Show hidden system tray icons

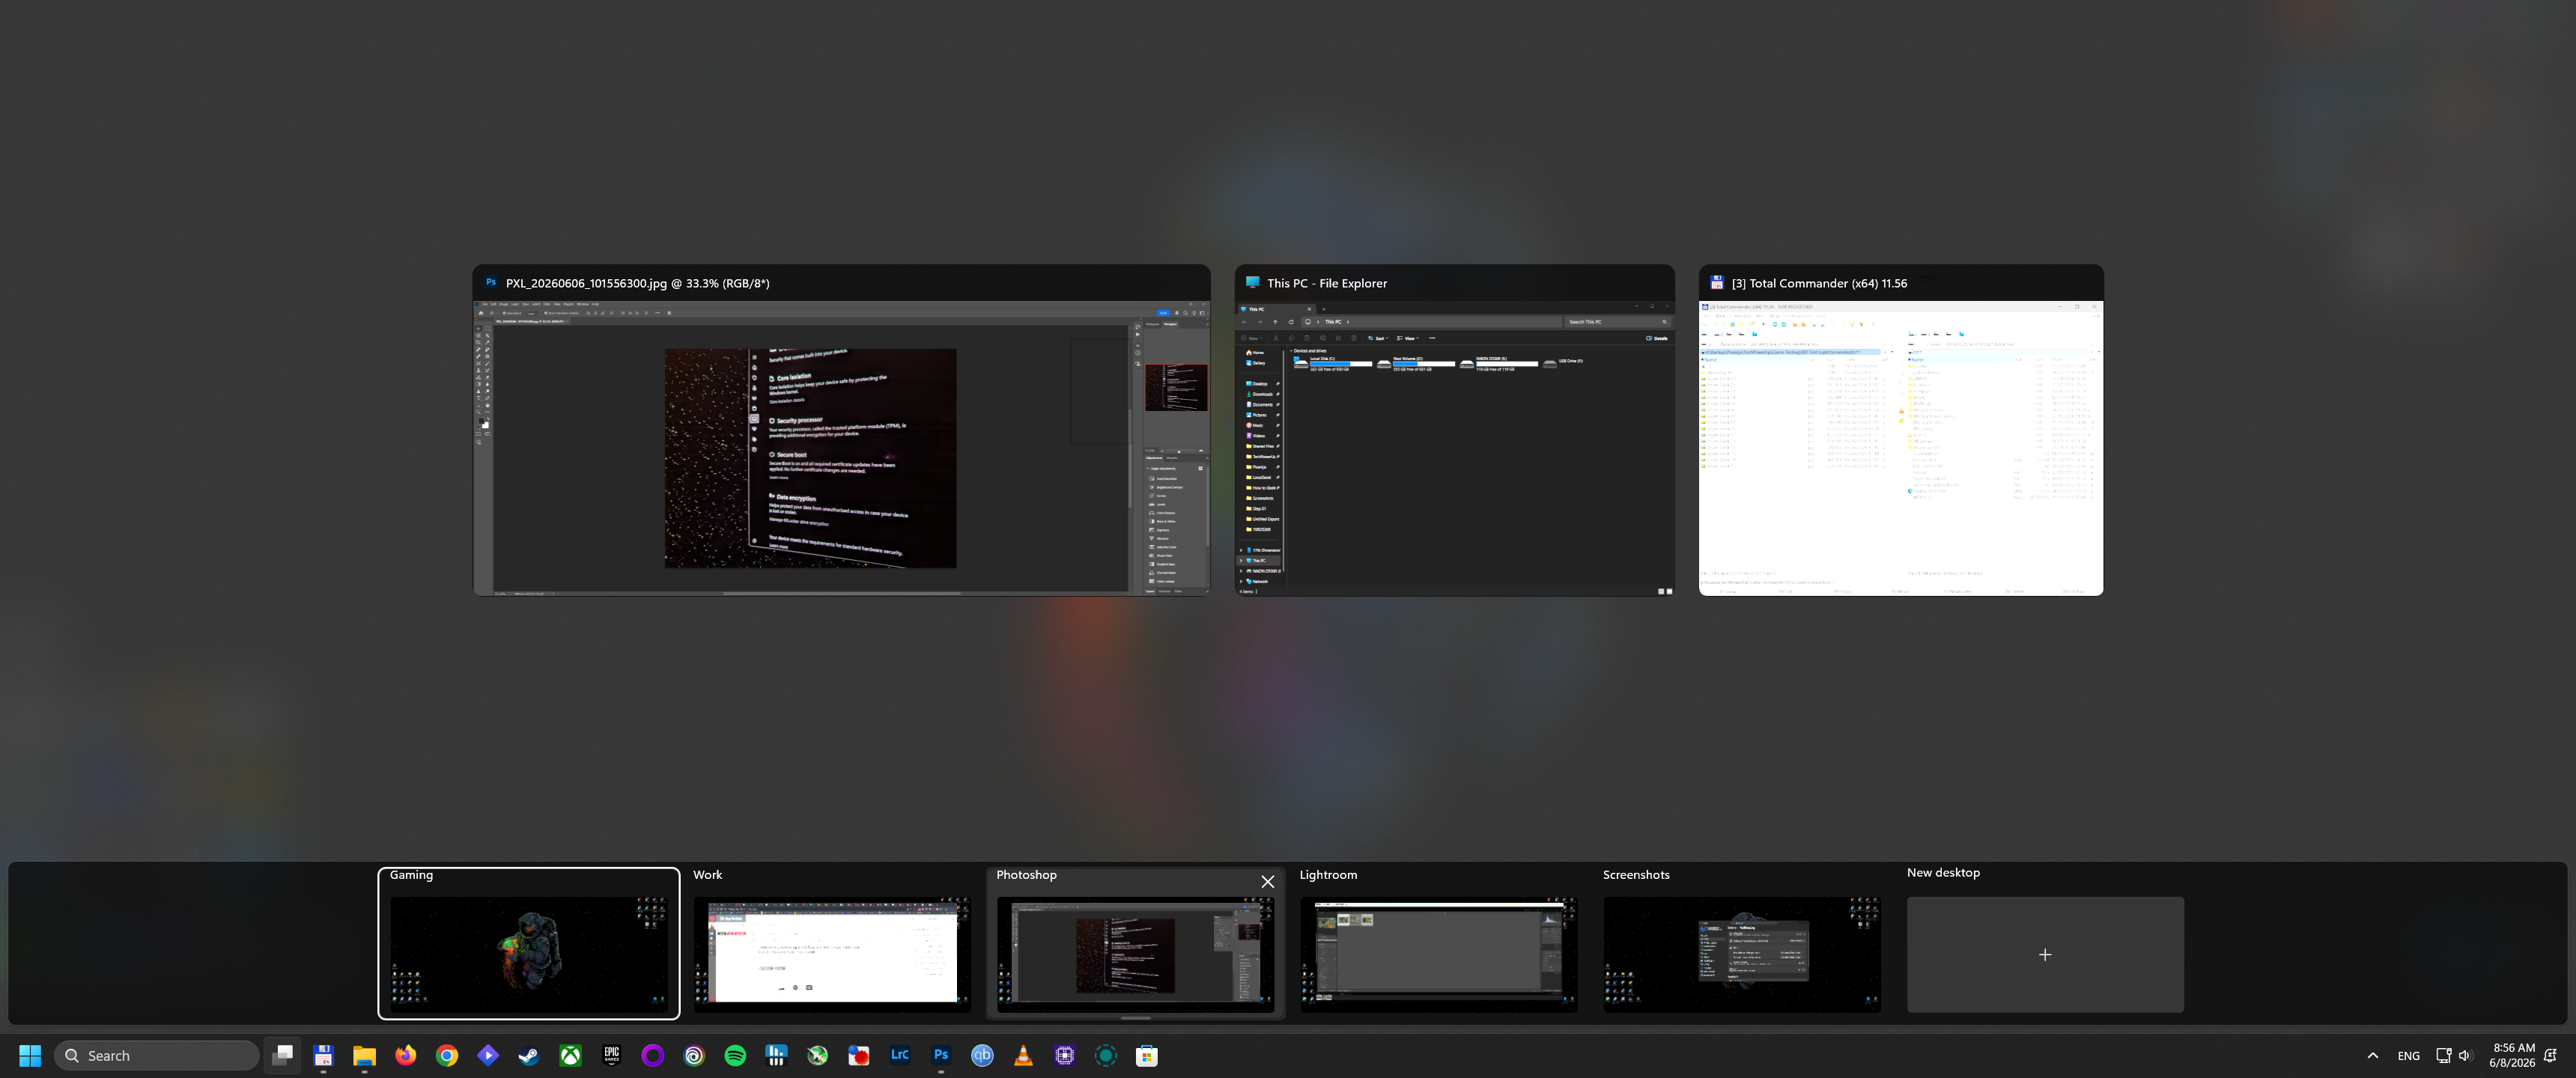(x=2373, y=1055)
